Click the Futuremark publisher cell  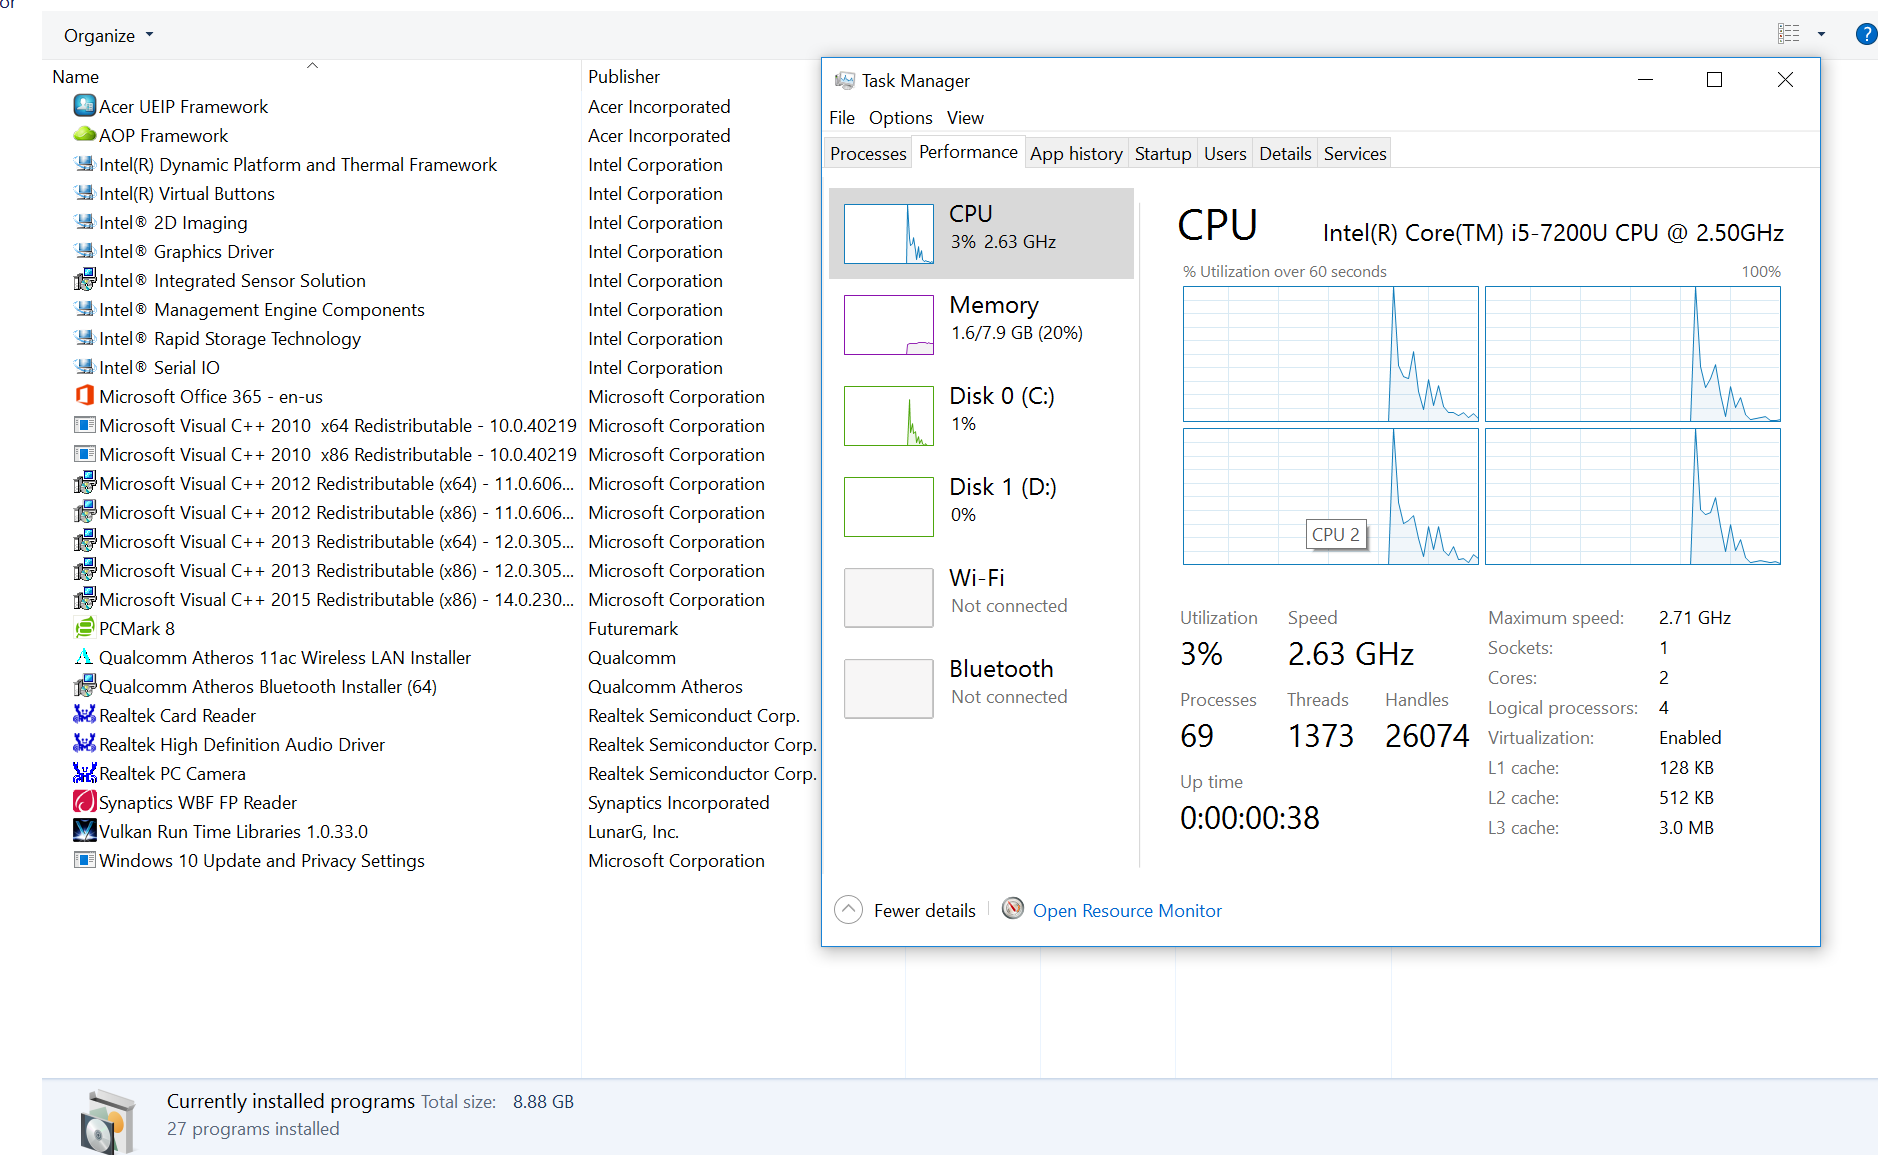pos(633,629)
